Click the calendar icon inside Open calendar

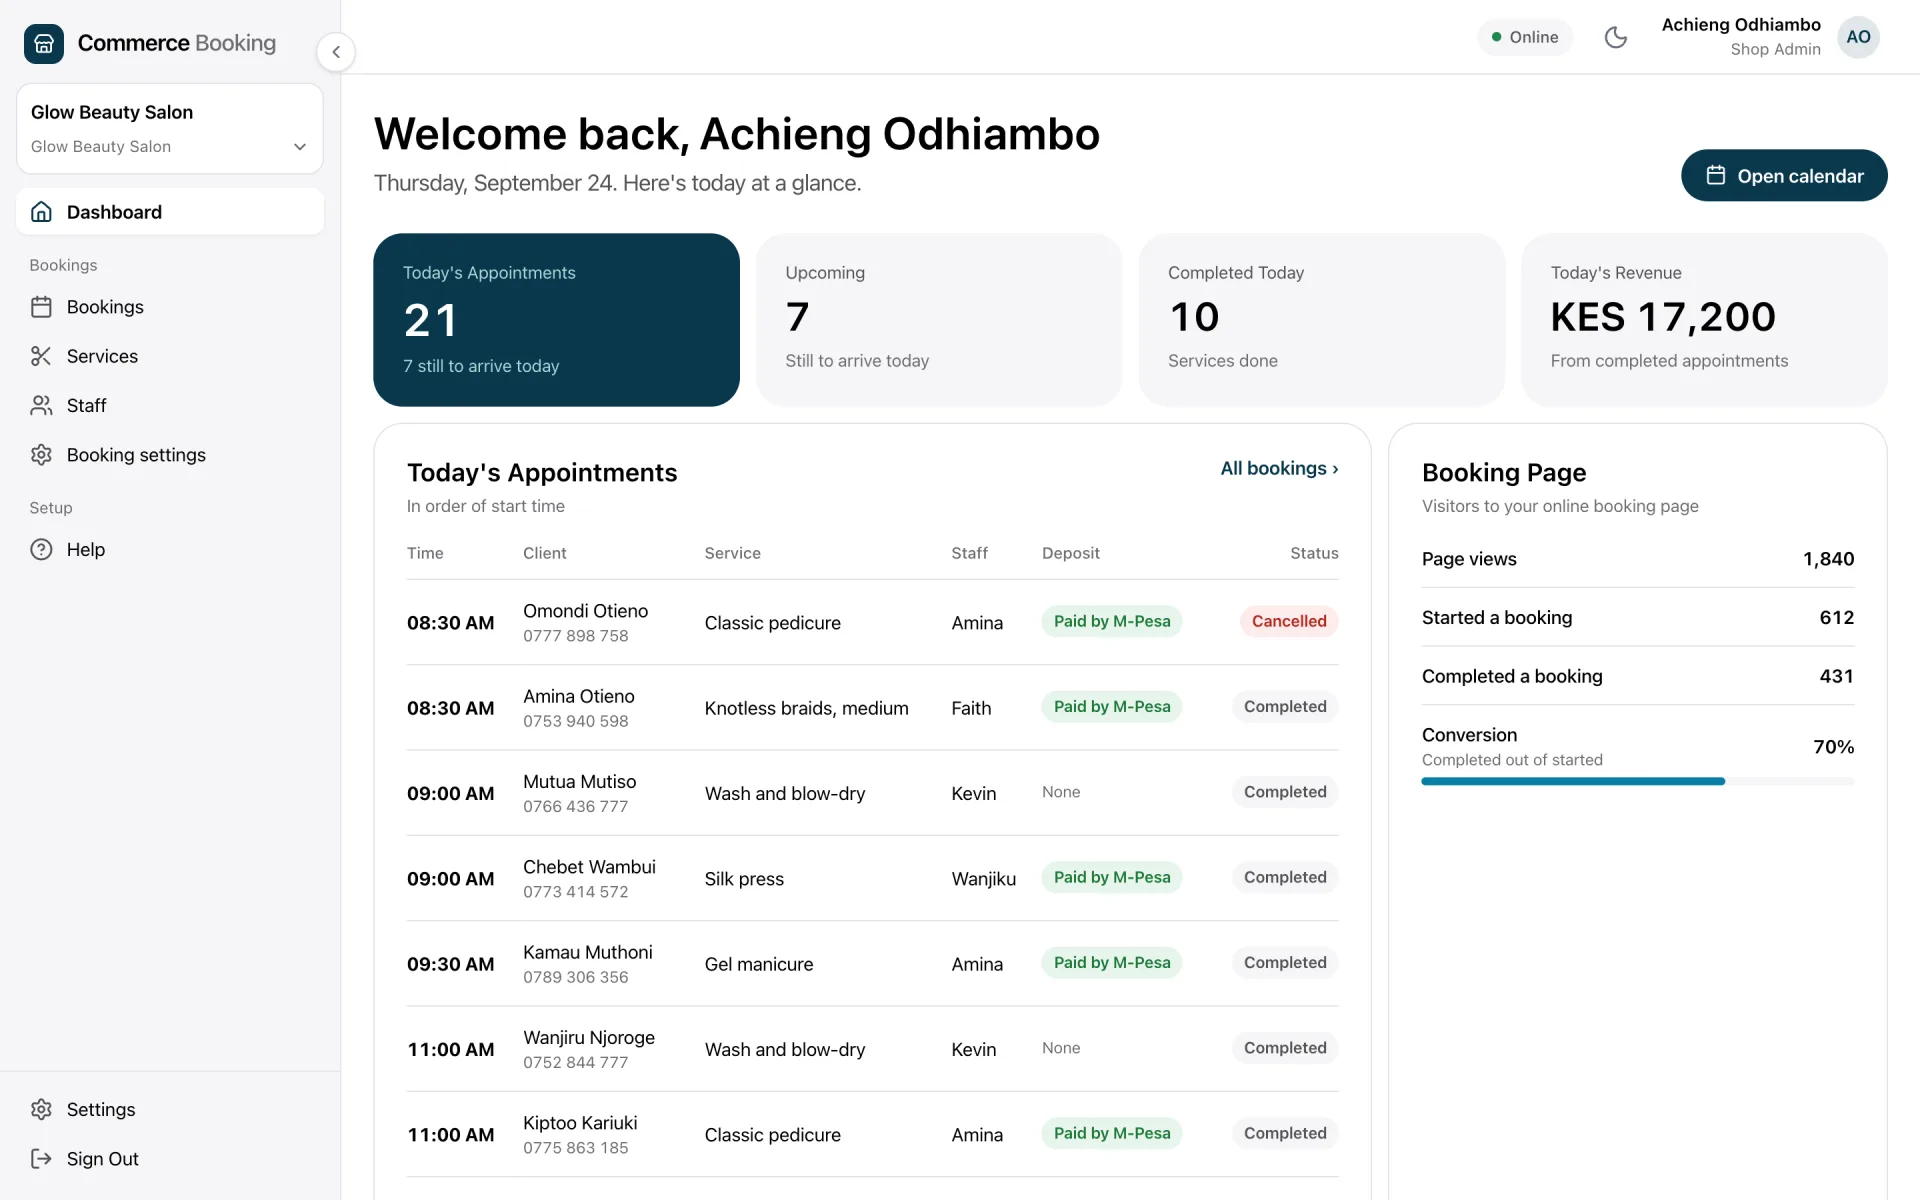(1716, 176)
